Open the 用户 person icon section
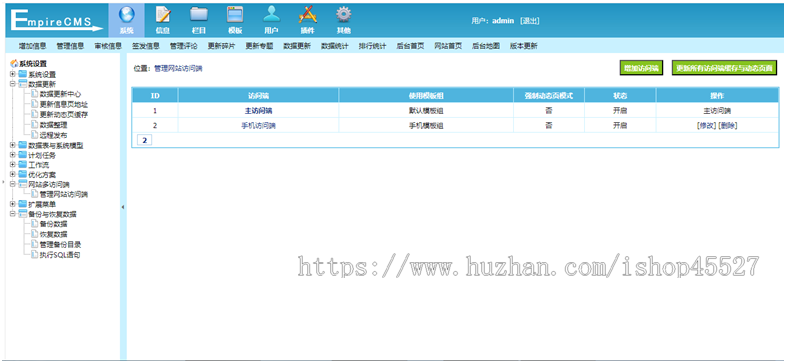The image size is (786, 363). (271, 21)
